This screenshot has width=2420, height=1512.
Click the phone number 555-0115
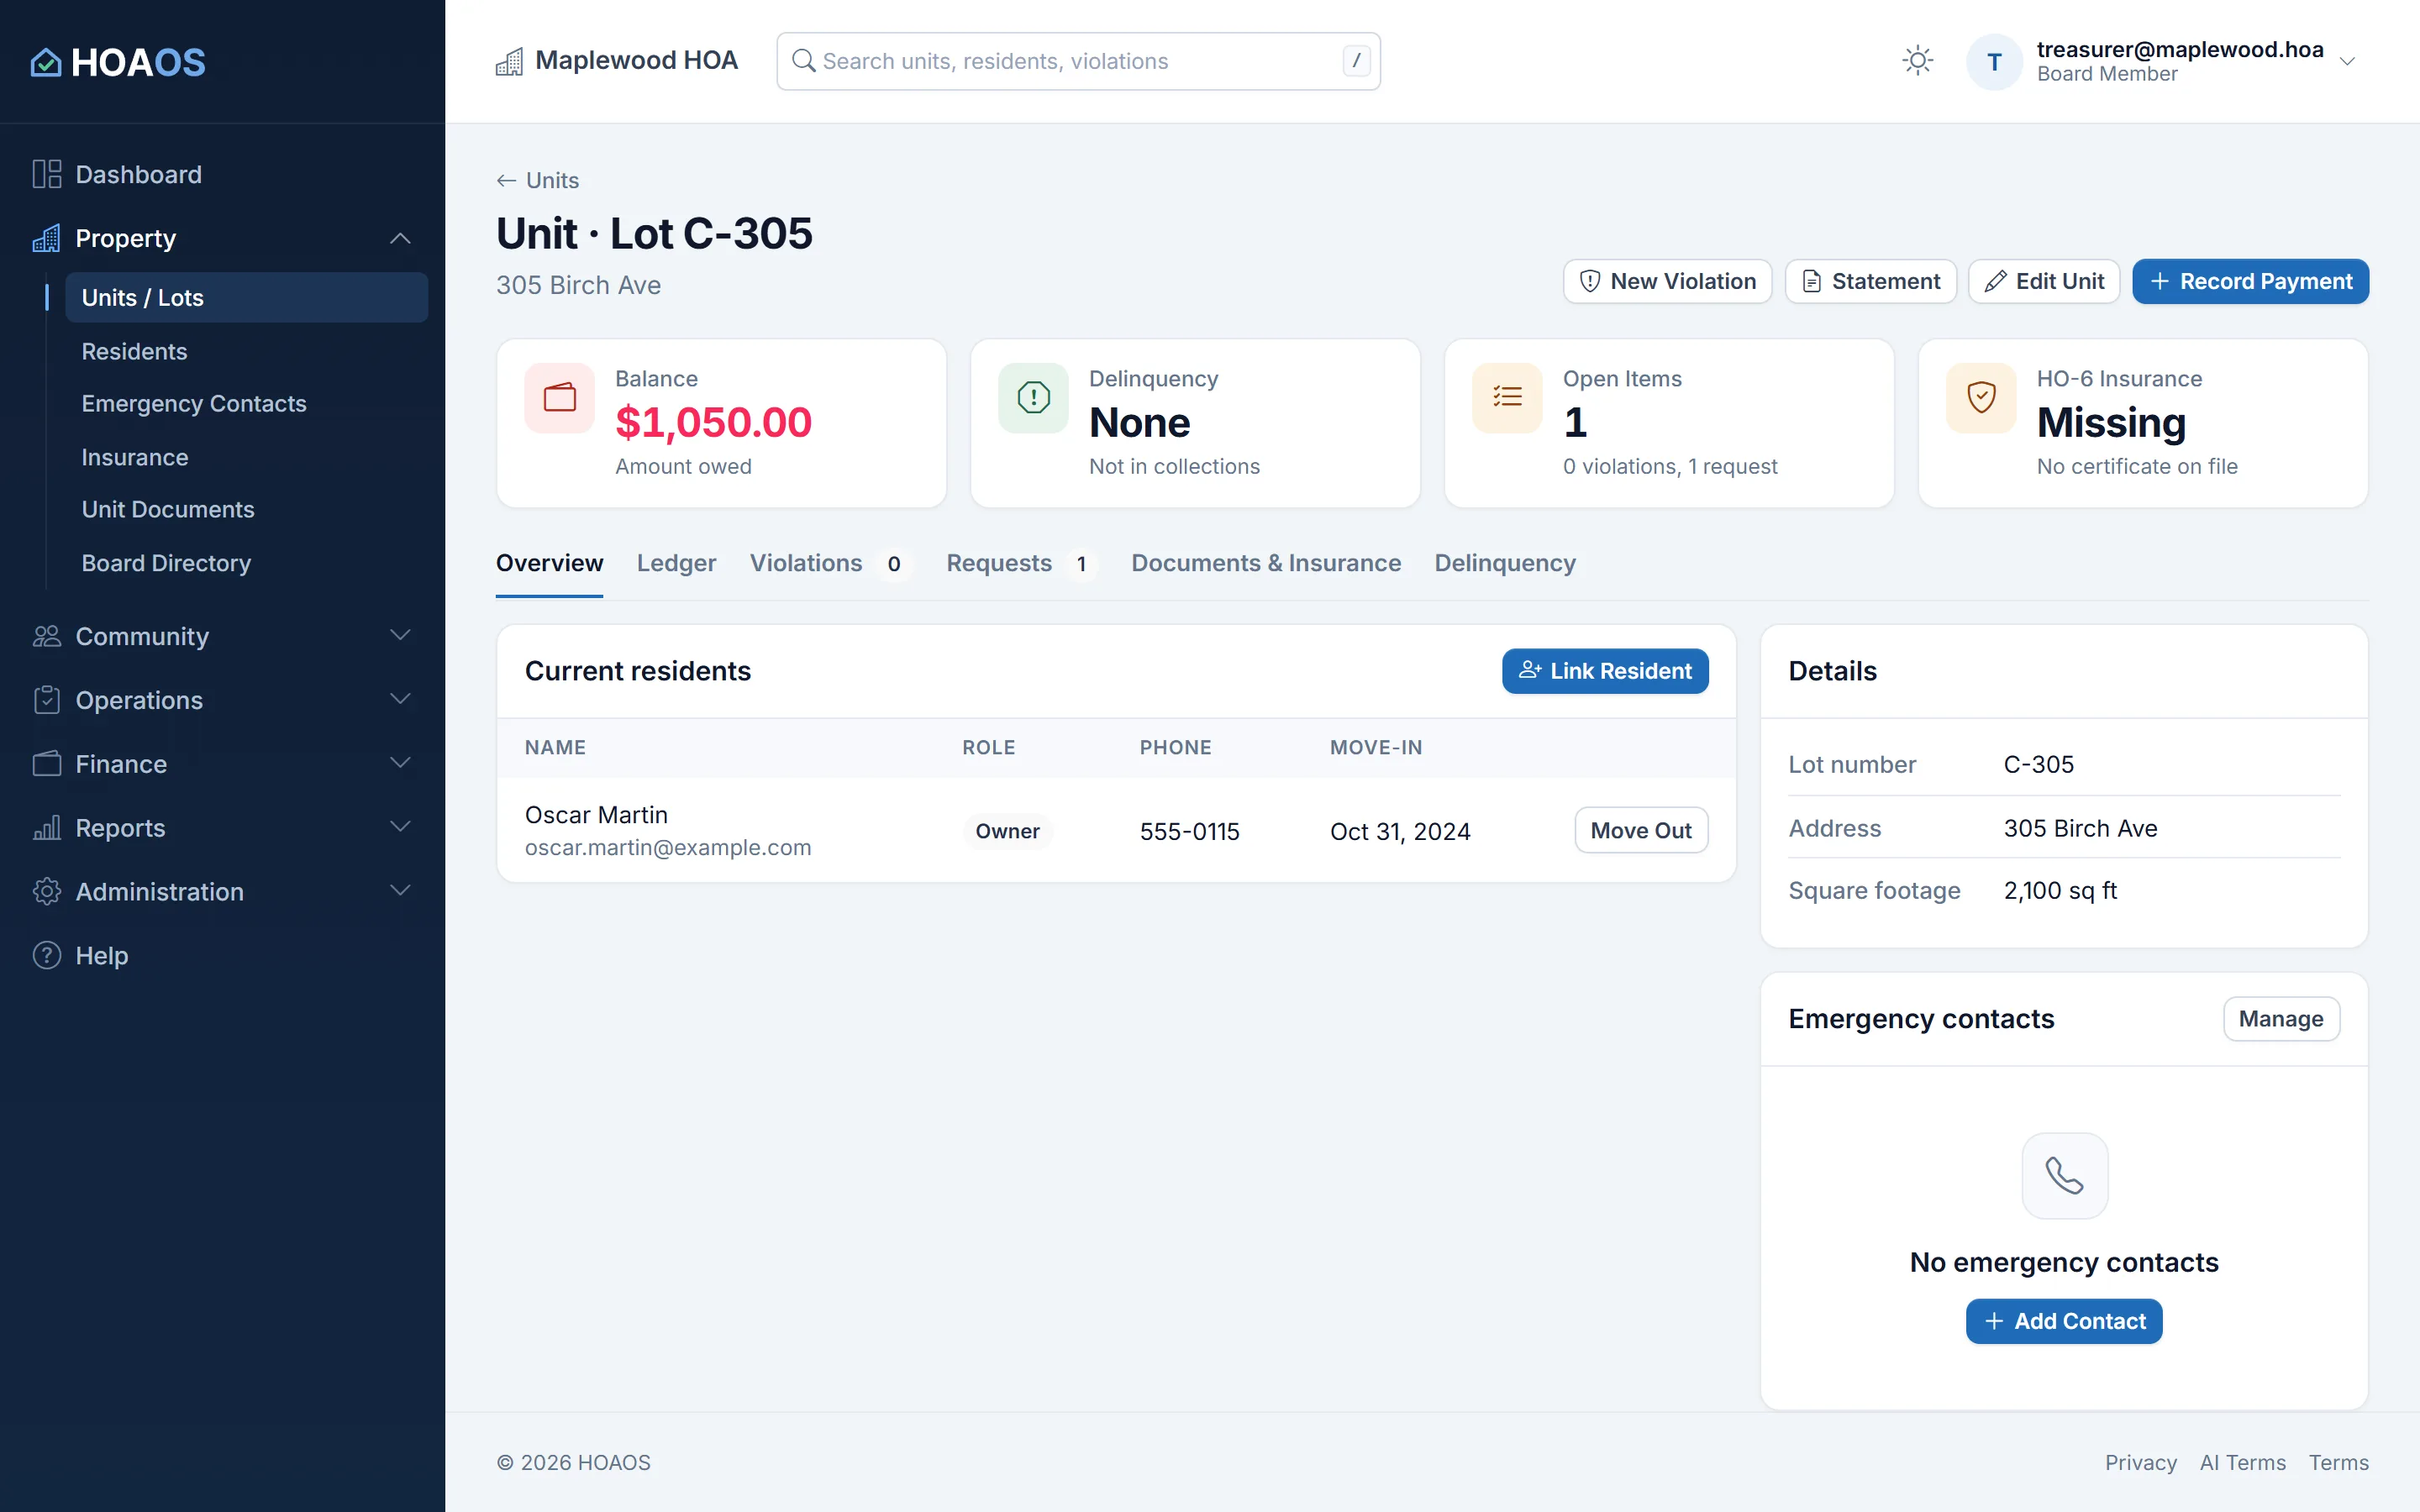click(x=1190, y=831)
